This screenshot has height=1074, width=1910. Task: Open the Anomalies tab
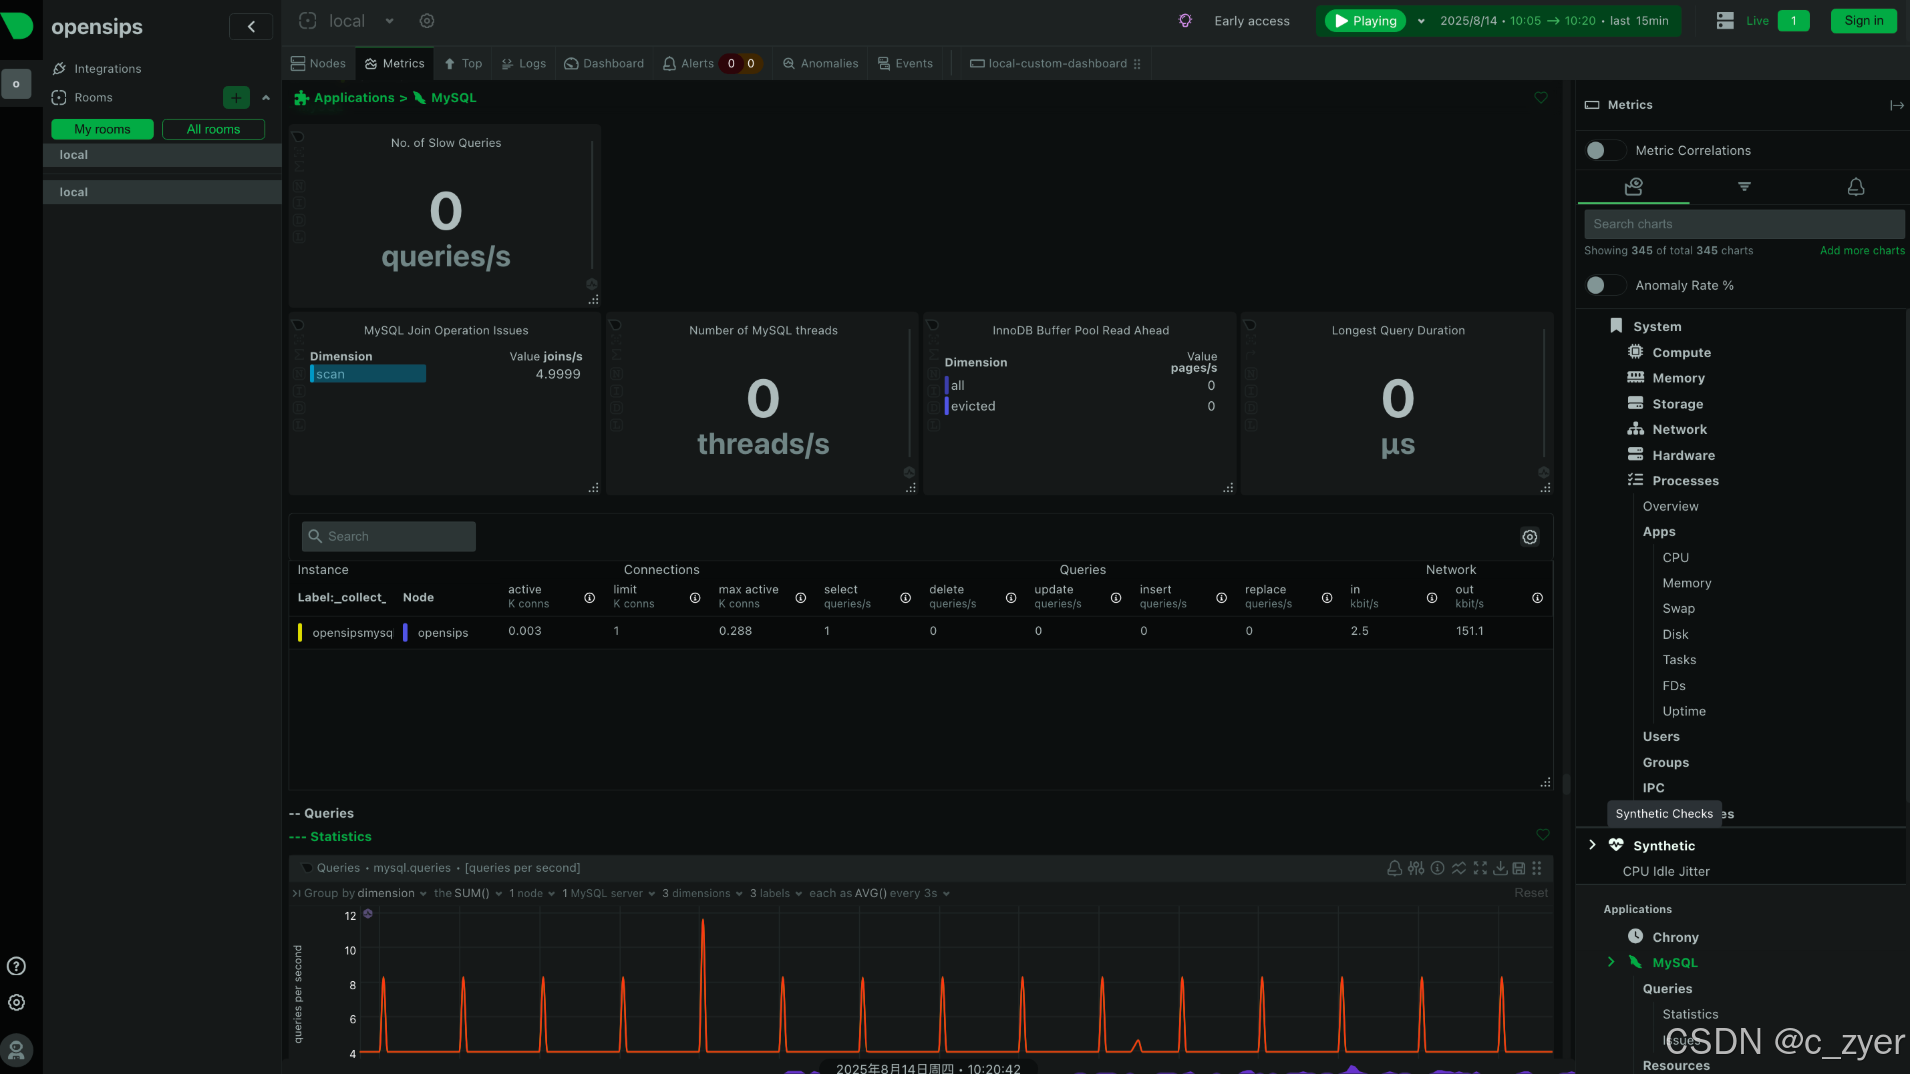click(820, 63)
